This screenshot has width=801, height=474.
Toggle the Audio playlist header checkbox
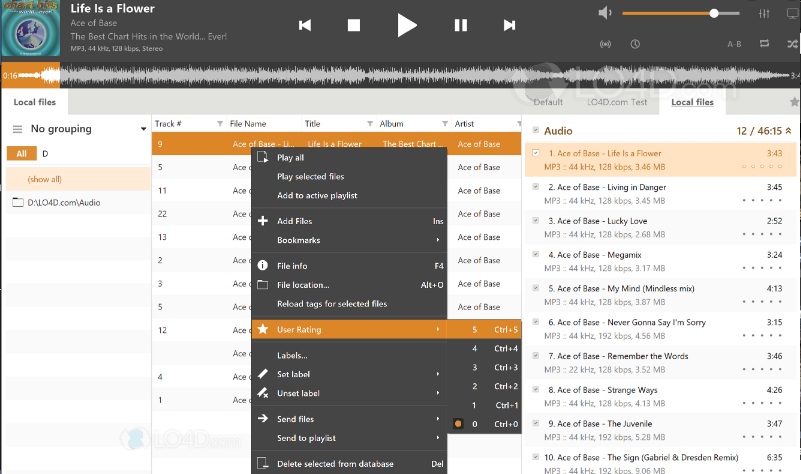536,130
